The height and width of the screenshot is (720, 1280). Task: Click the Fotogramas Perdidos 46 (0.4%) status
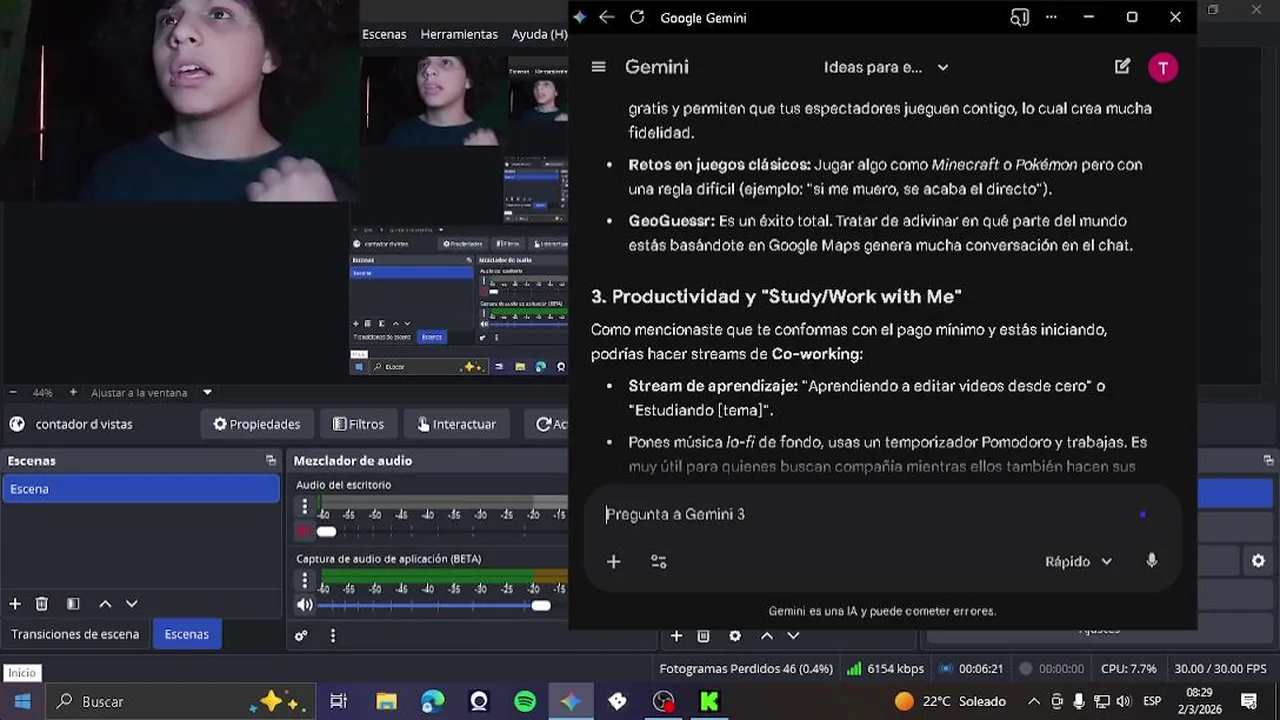(x=746, y=668)
